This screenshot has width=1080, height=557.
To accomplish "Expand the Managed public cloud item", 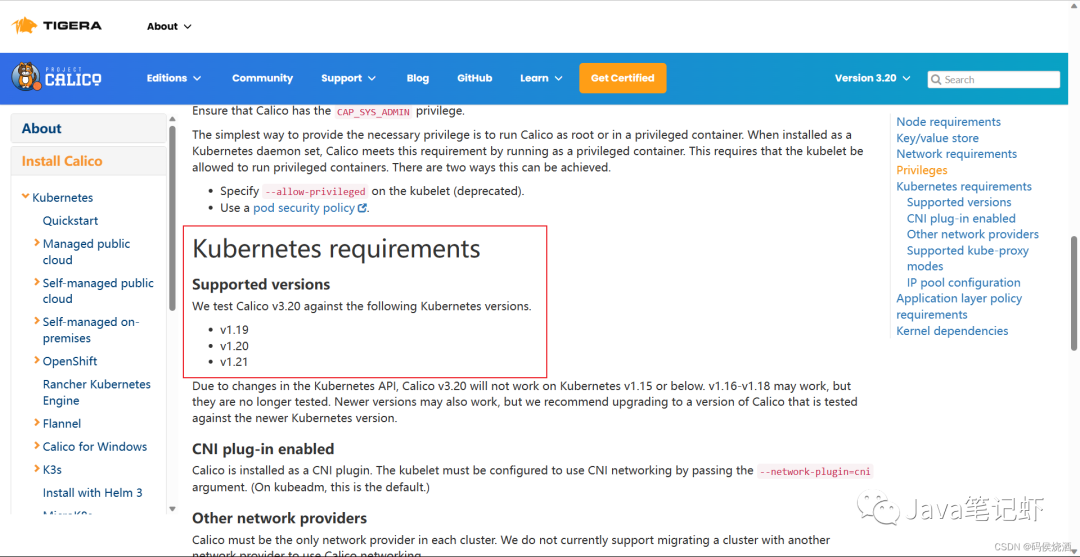I will click(37, 243).
